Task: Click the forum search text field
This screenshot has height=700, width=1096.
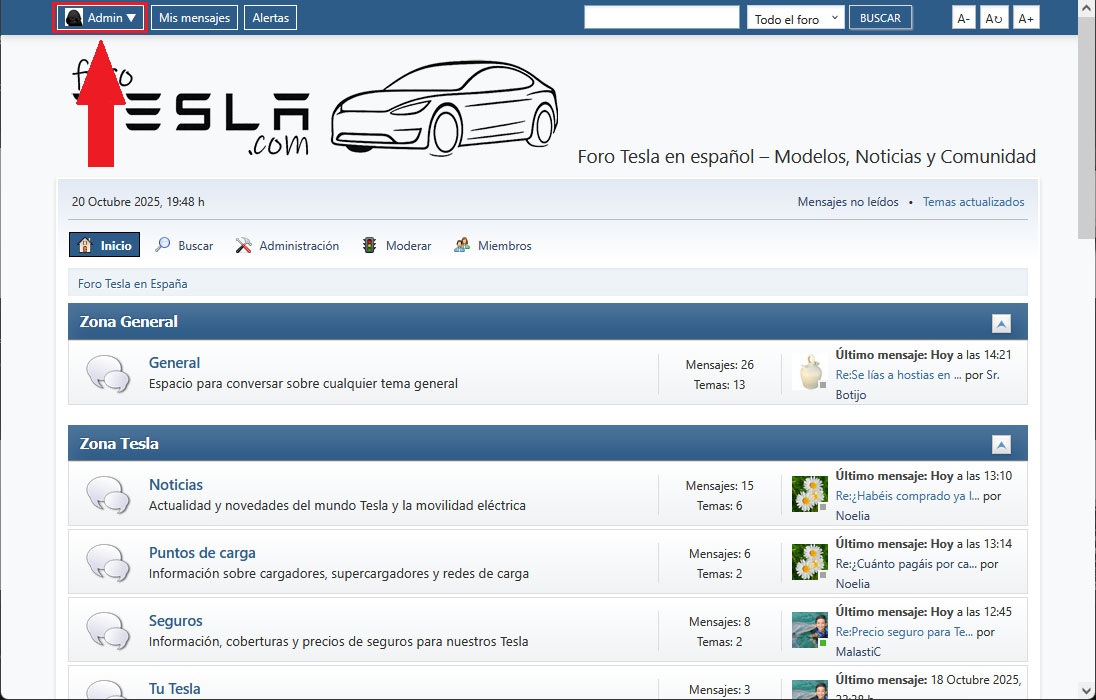Action: [x=661, y=18]
